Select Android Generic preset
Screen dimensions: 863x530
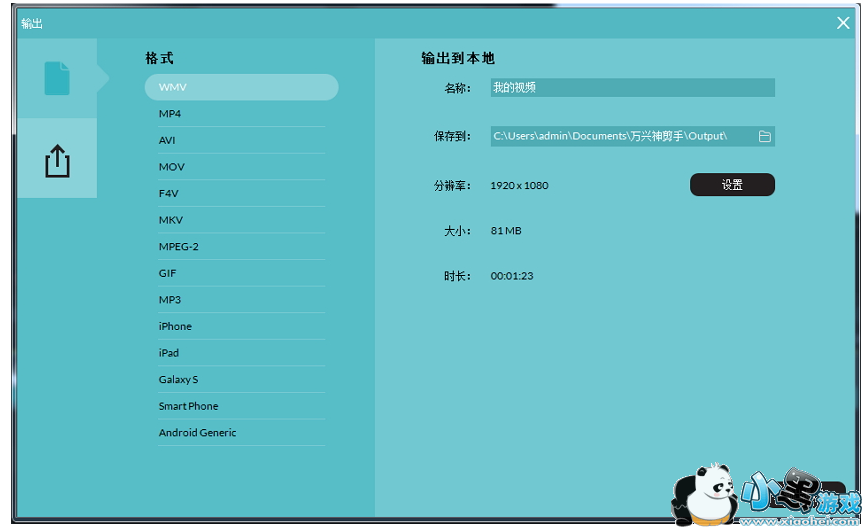[x=242, y=433]
